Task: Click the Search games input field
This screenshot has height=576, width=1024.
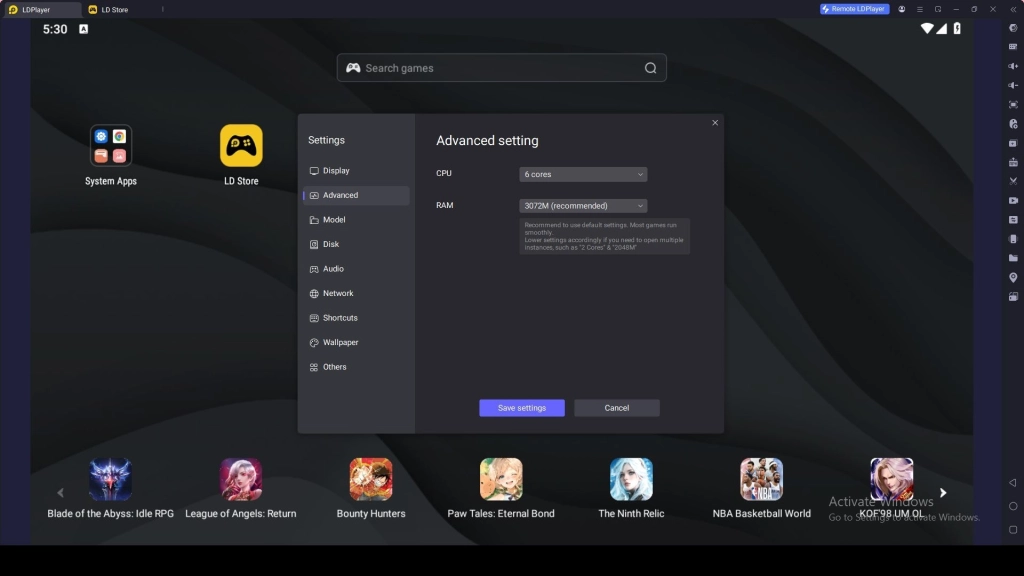Action: 500,67
